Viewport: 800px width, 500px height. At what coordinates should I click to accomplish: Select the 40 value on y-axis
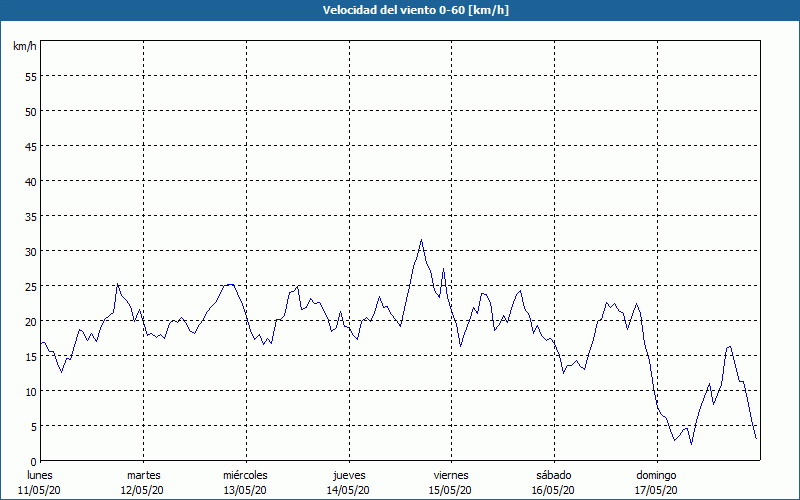coord(31,182)
